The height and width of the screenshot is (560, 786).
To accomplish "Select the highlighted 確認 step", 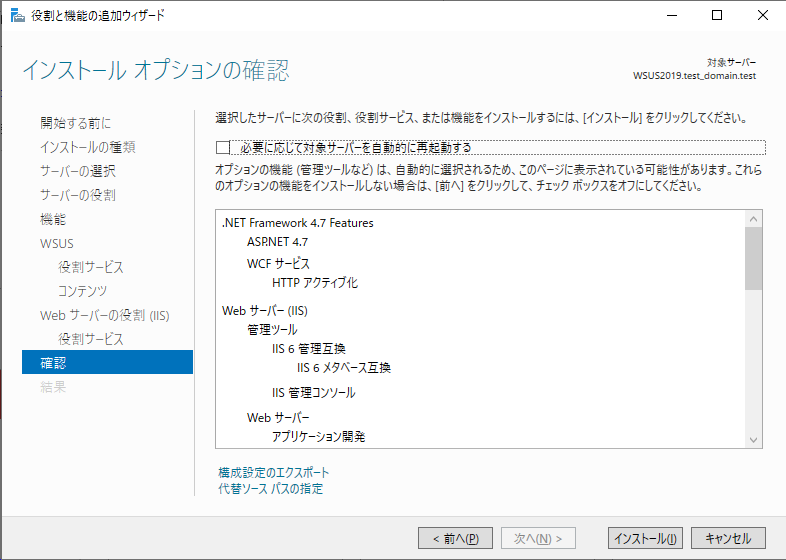I will [x=107, y=362].
